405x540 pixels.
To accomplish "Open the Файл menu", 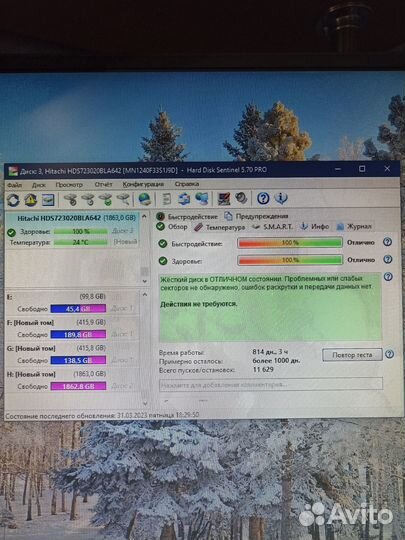I will 14,185.
